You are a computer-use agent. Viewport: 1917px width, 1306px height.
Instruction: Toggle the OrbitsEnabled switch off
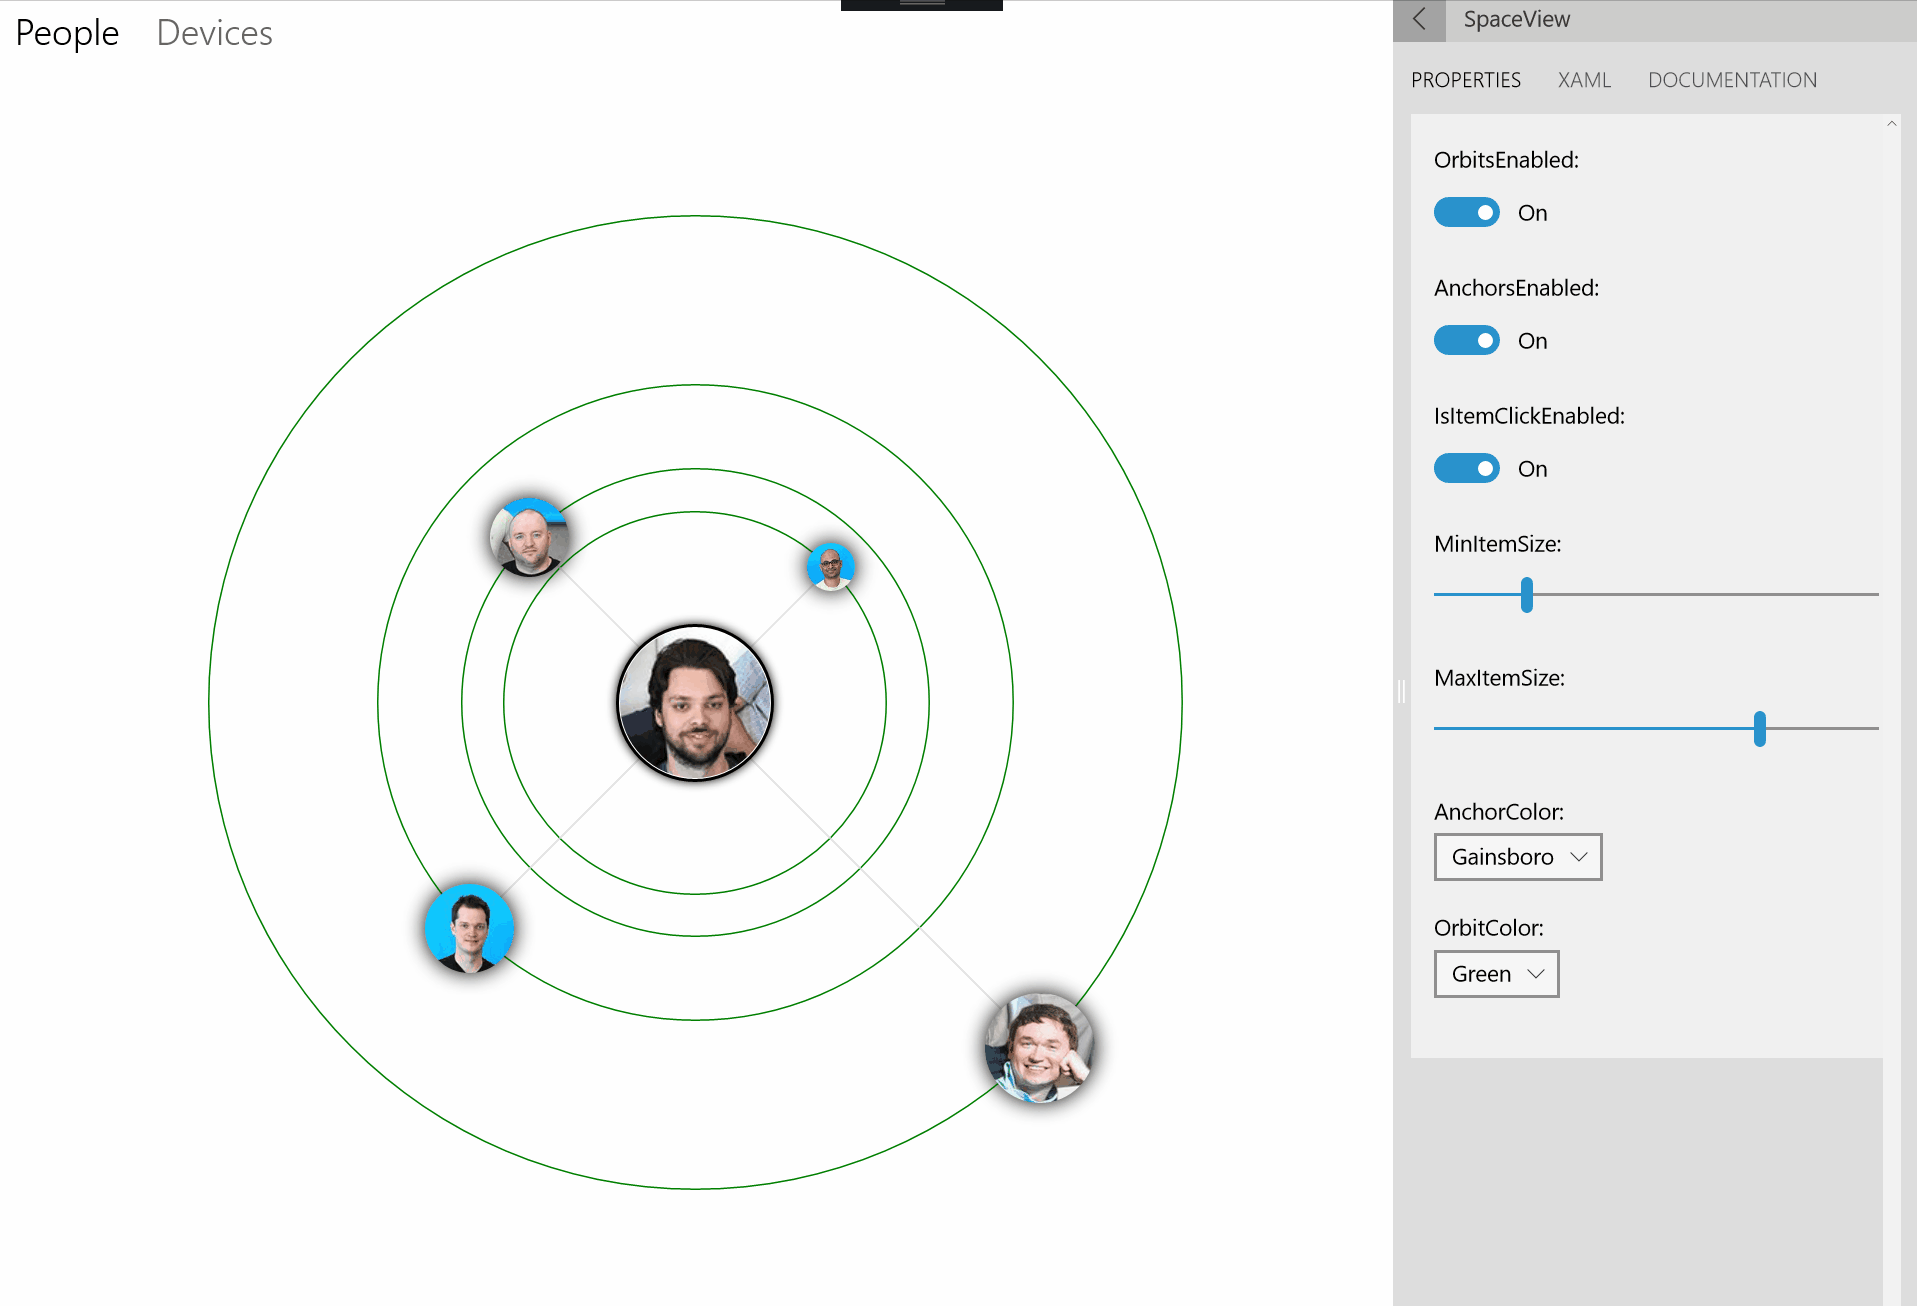[x=1466, y=212]
